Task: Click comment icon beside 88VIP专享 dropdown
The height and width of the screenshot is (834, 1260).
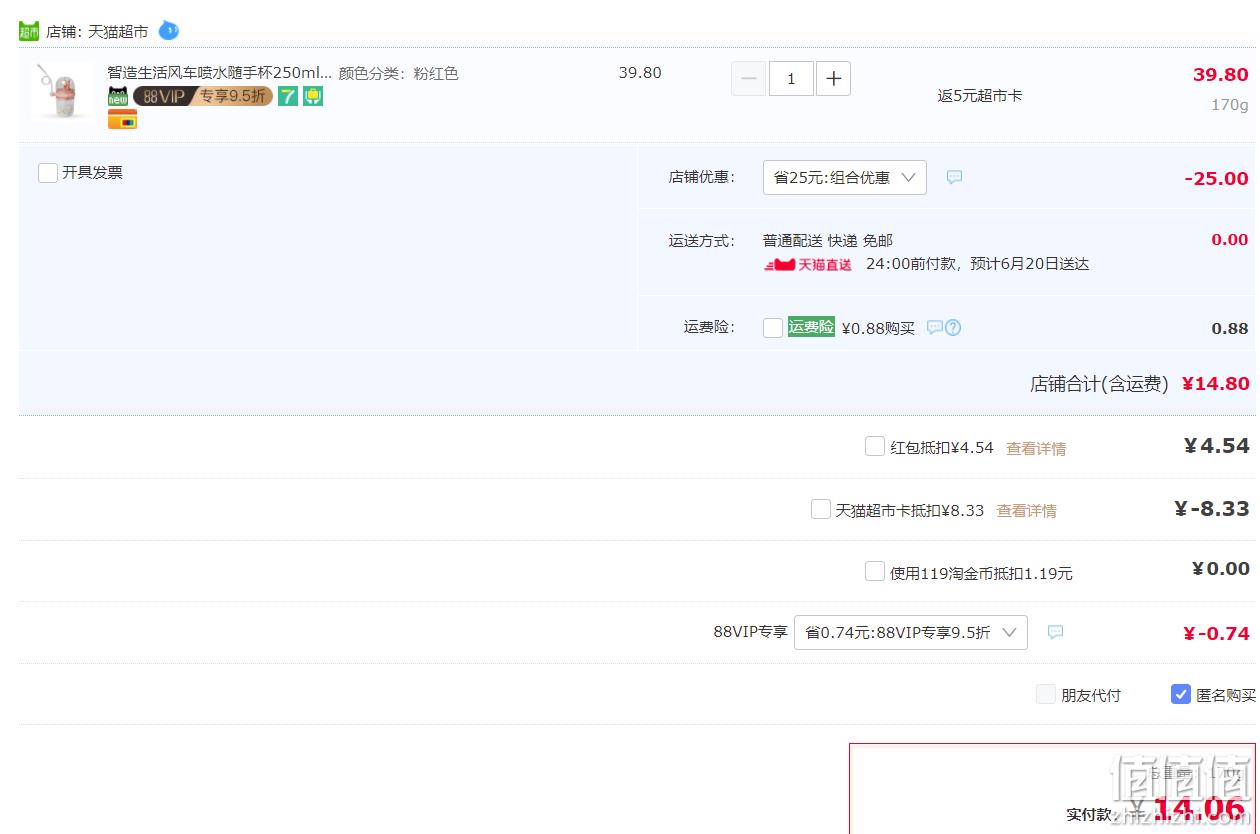Action: pyautogui.click(x=1055, y=632)
